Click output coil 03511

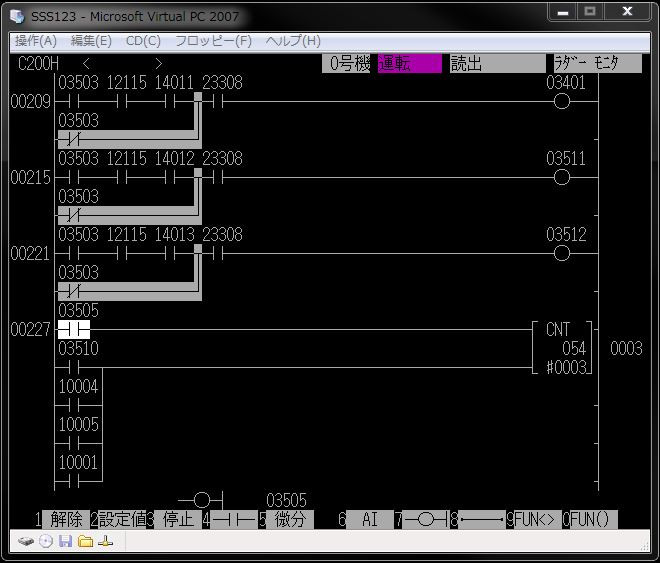point(562,178)
